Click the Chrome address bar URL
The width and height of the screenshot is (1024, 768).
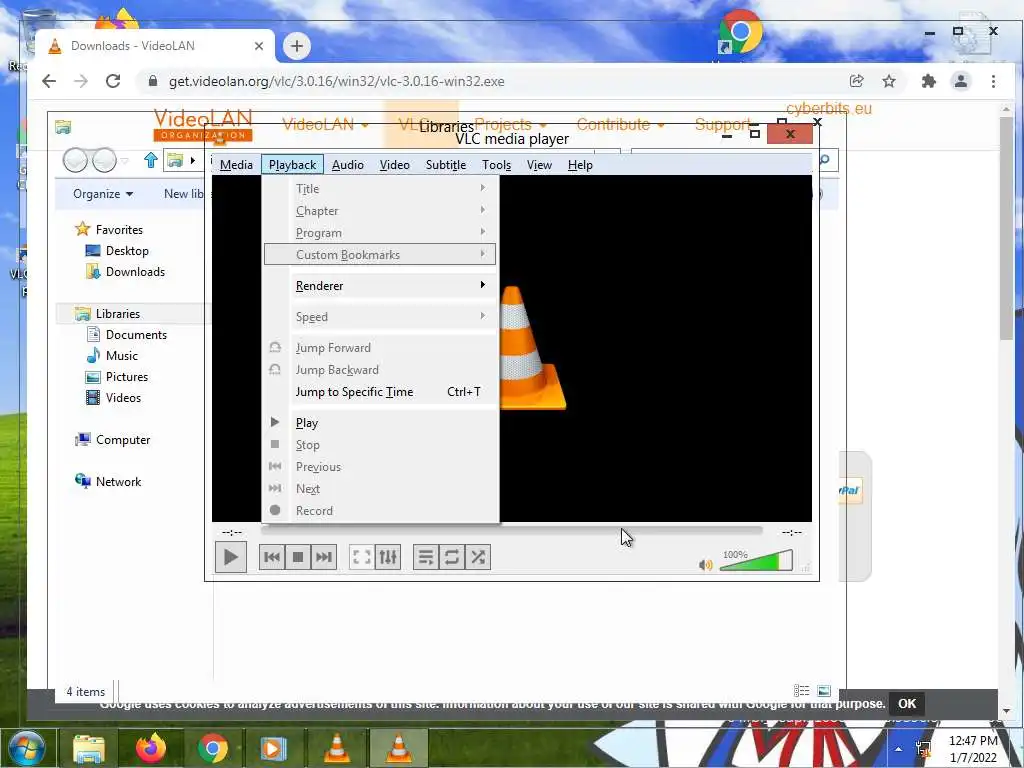[336, 82]
